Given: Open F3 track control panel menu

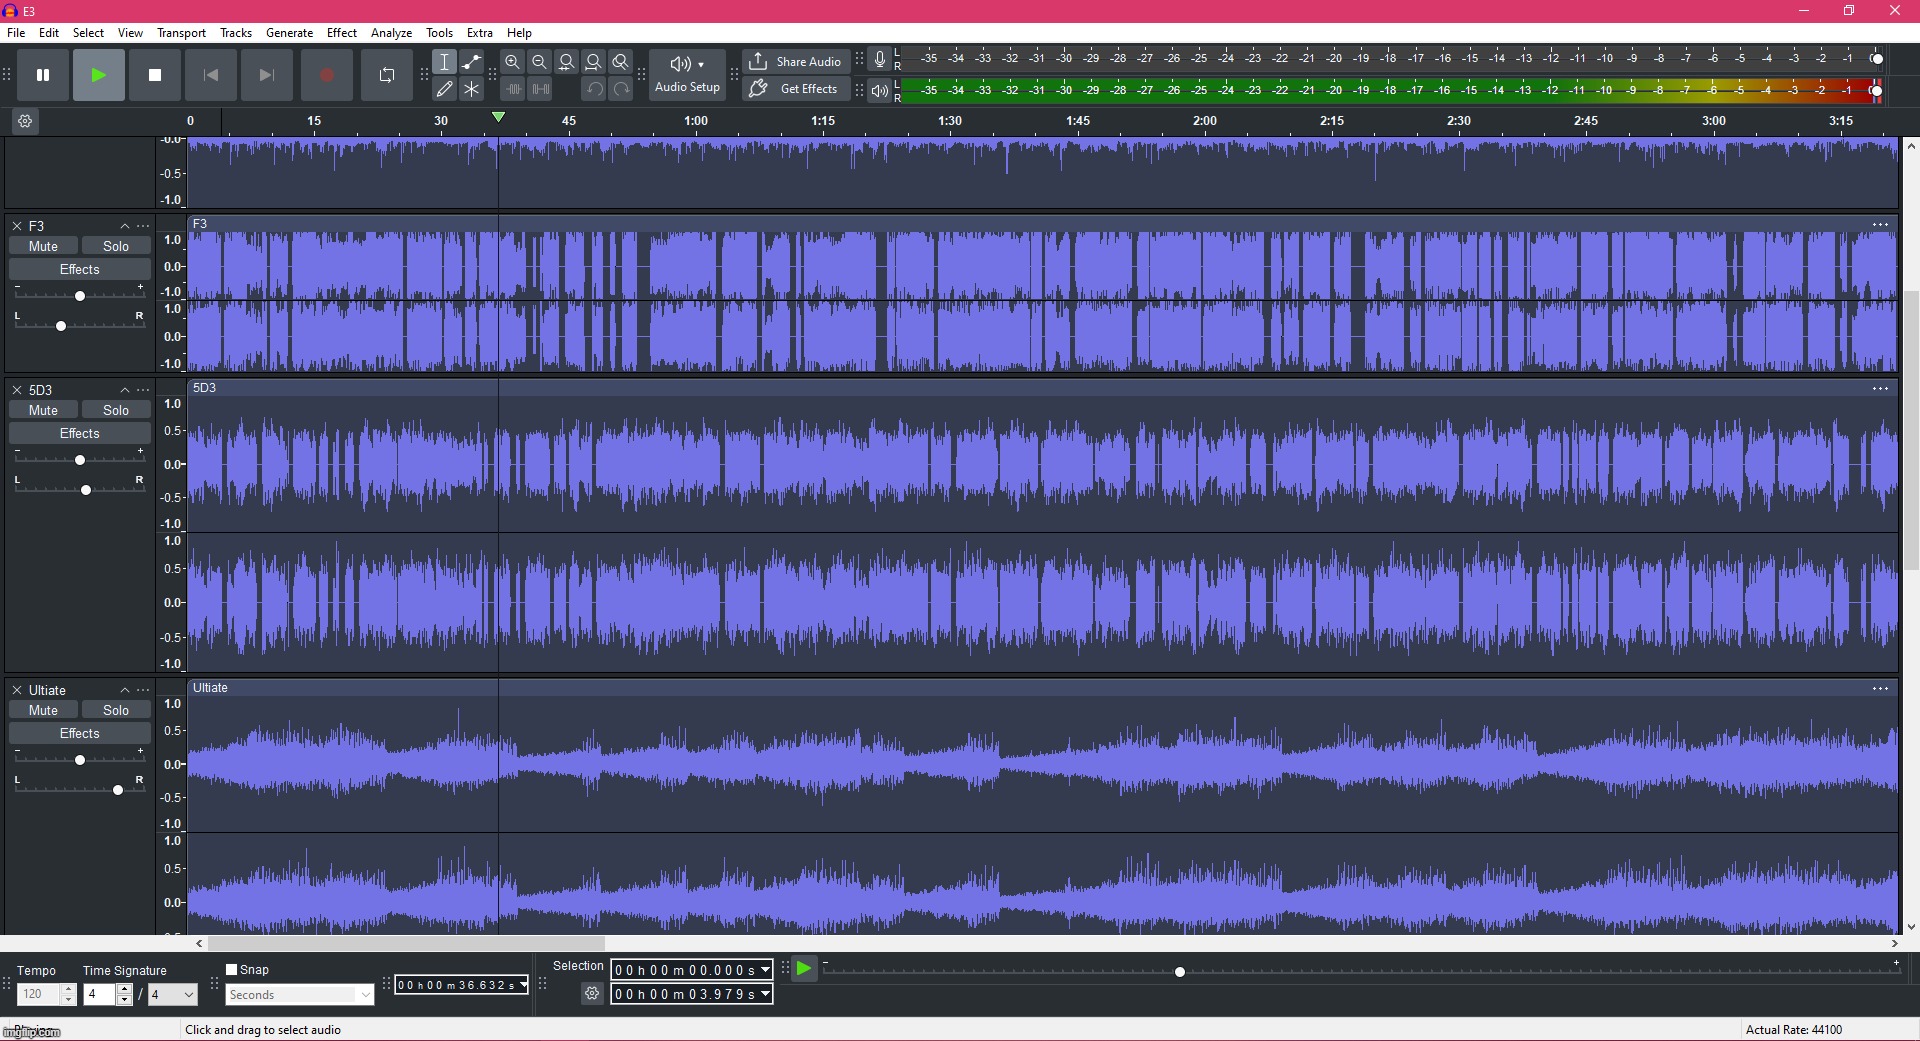Looking at the screenshot, I should (x=143, y=226).
